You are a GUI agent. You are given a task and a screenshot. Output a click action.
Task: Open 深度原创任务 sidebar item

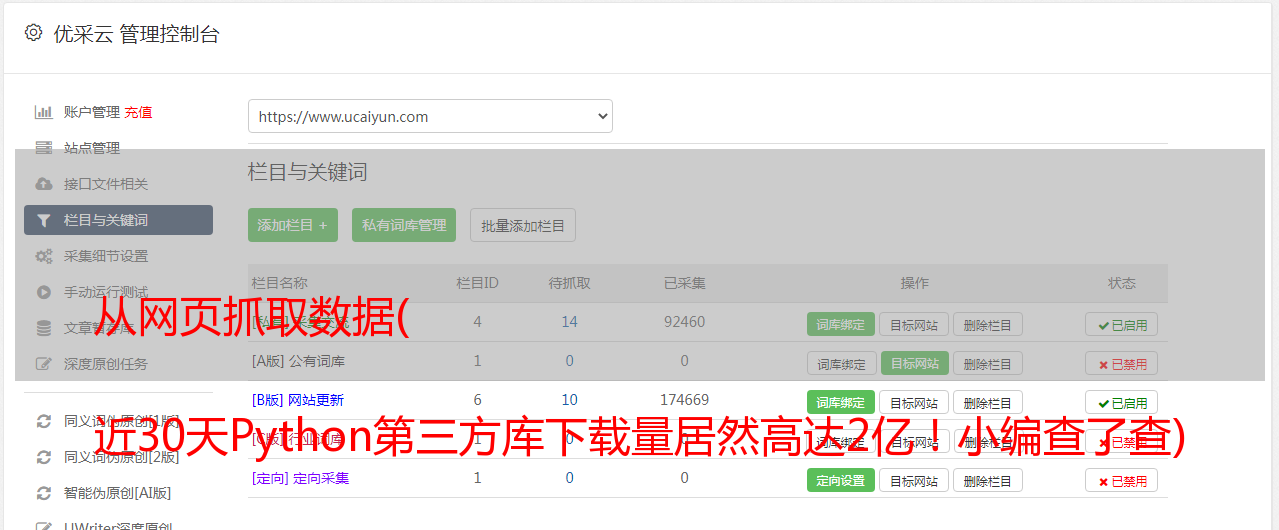[x=106, y=364]
